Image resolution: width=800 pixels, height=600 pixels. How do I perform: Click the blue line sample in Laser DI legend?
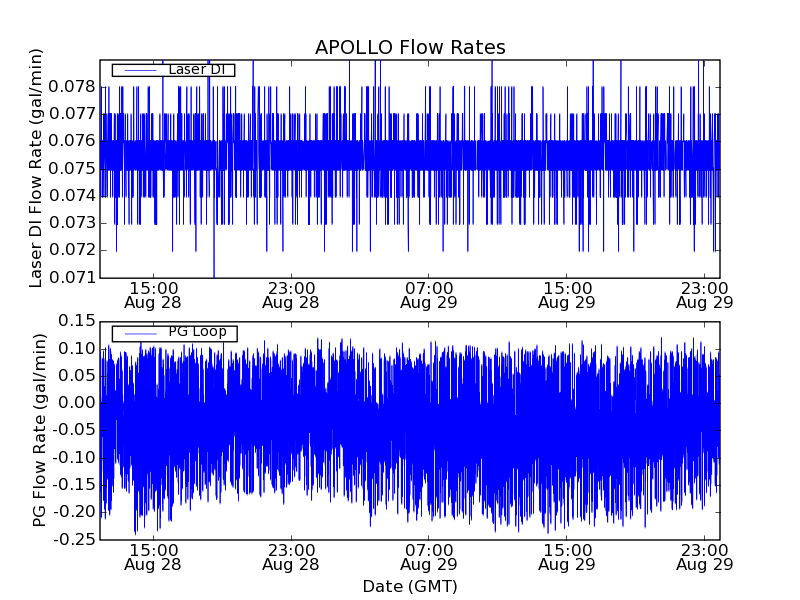tap(140, 70)
